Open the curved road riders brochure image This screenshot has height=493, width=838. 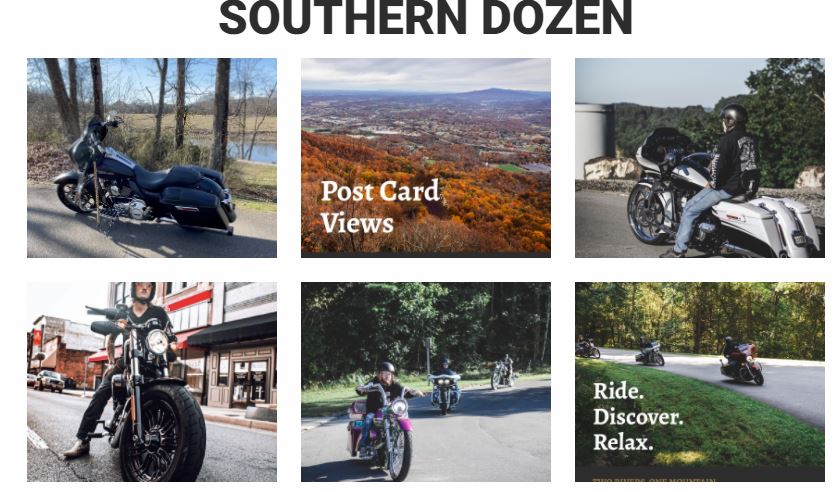coord(700,382)
